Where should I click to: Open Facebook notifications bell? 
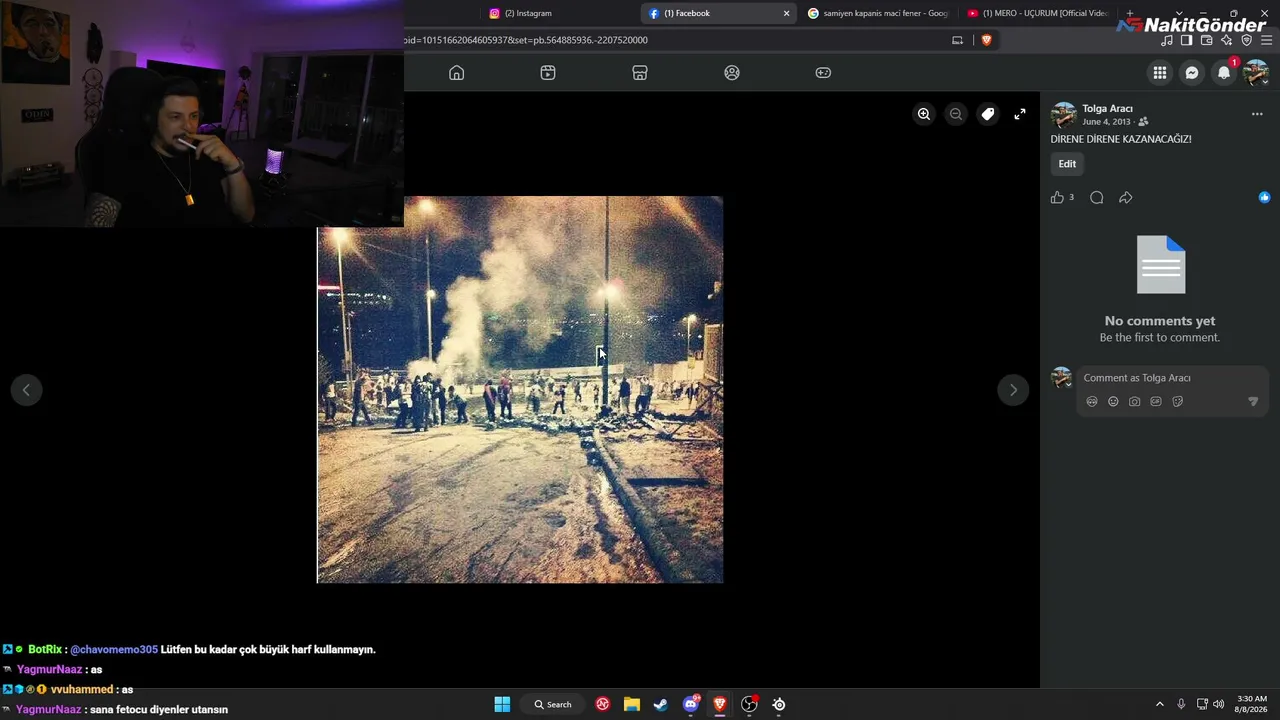coord(1224,73)
